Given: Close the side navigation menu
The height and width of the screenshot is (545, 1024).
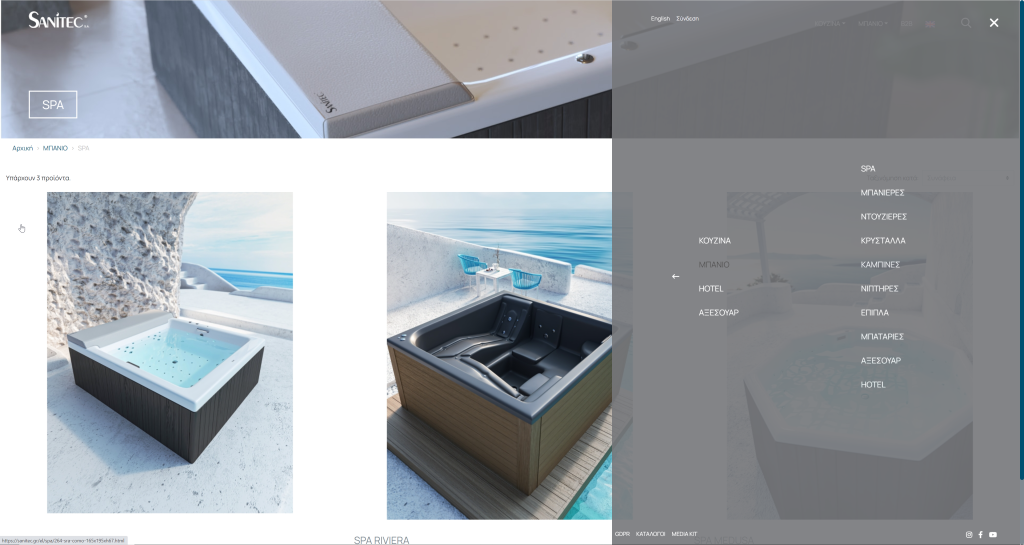Looking at the screenshot, I should coord(993,23).
